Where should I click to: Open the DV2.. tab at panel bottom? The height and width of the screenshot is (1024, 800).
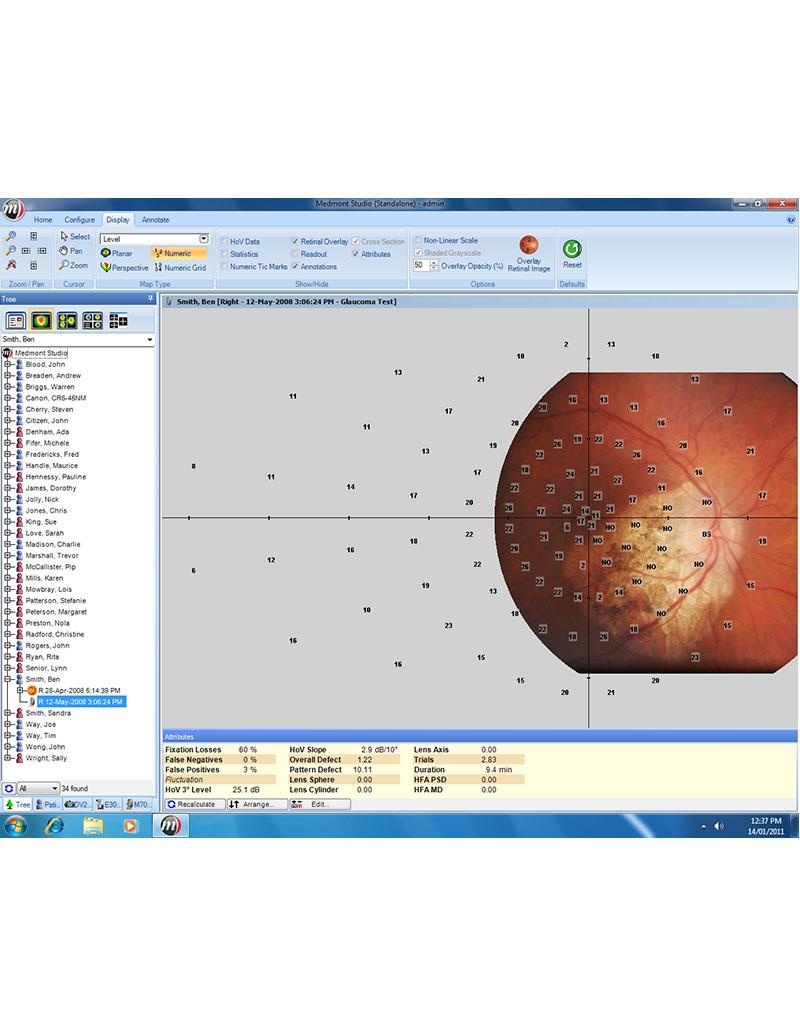pyautogui.click(x=76, y=805)
